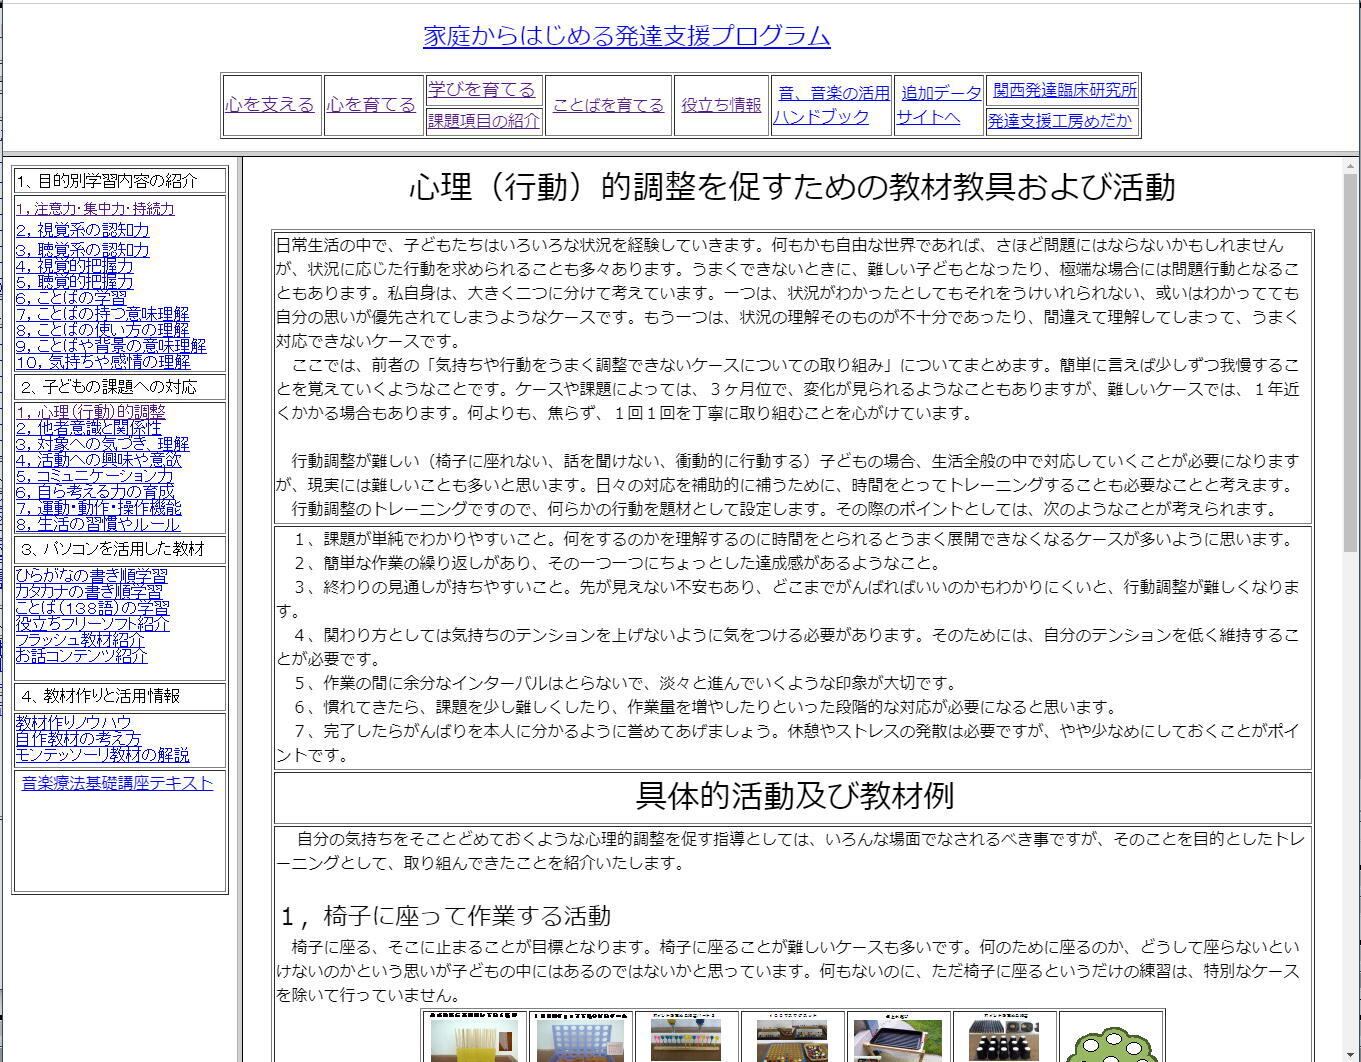This screenshot has height=1062, width=1361.
Task: Go to the 心を育てる section
Action: [371, 104]
